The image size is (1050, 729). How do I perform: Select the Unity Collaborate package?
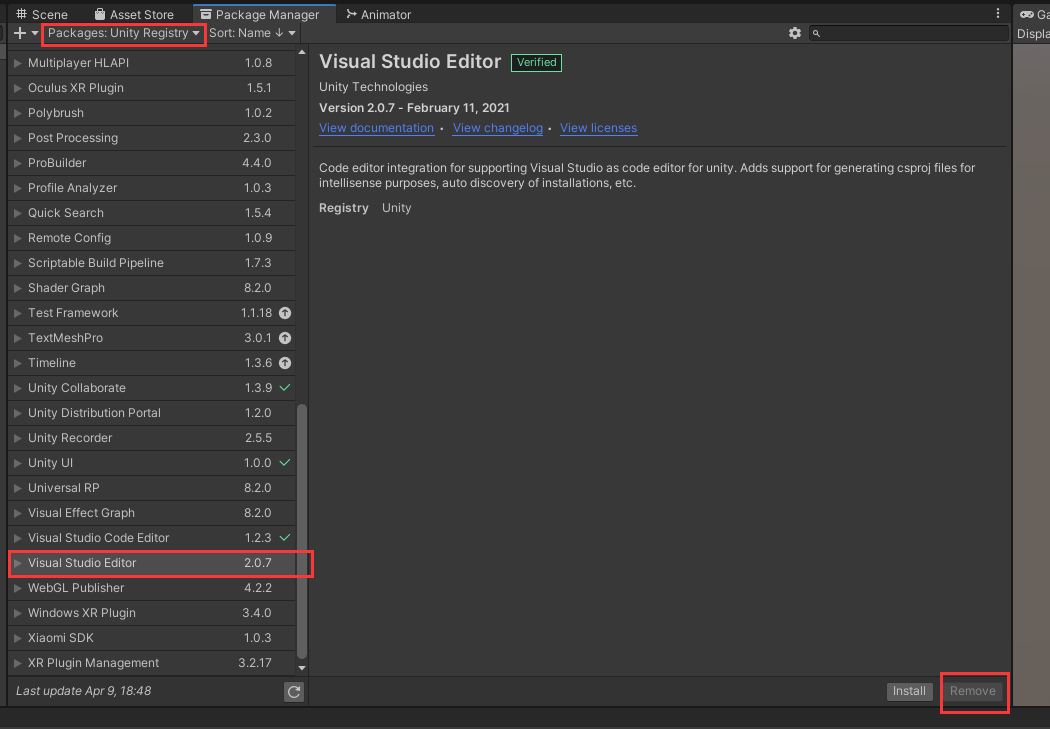pos(151,388)
